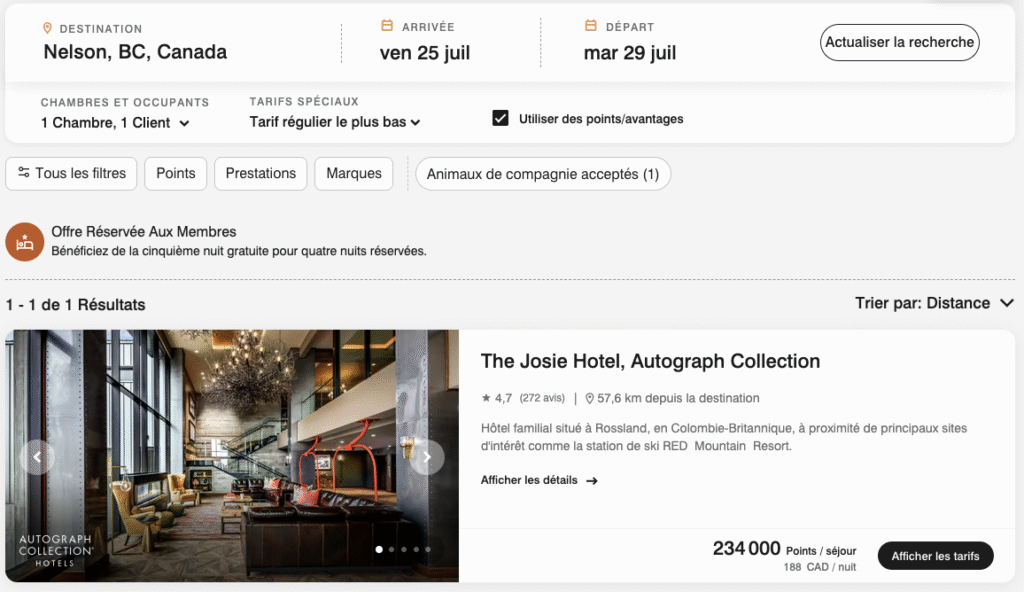Show the previous hotel photo
This screenshot has width=1024, height=592.
click(x=37, y=457)
